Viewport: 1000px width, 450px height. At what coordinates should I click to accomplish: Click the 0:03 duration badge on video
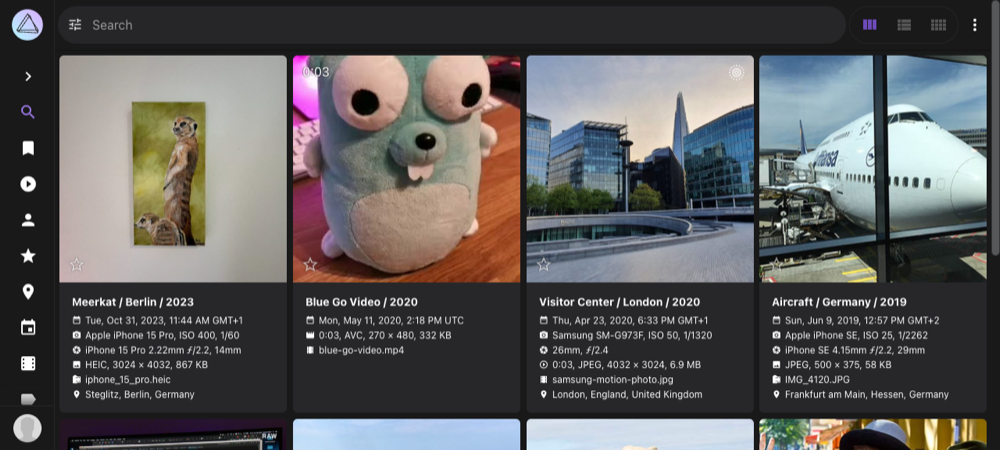(x=316, y=72)
